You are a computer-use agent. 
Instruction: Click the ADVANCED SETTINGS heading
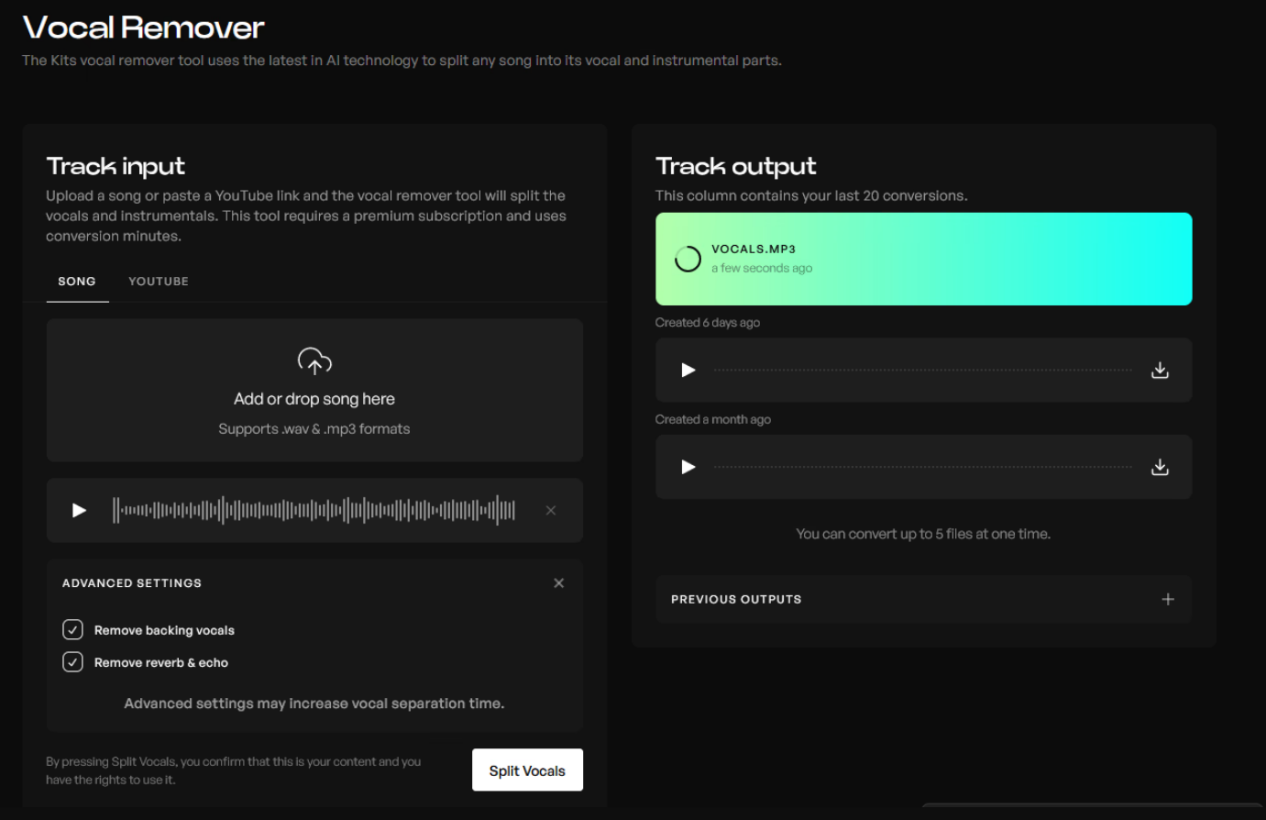click(x=132, y=583)
